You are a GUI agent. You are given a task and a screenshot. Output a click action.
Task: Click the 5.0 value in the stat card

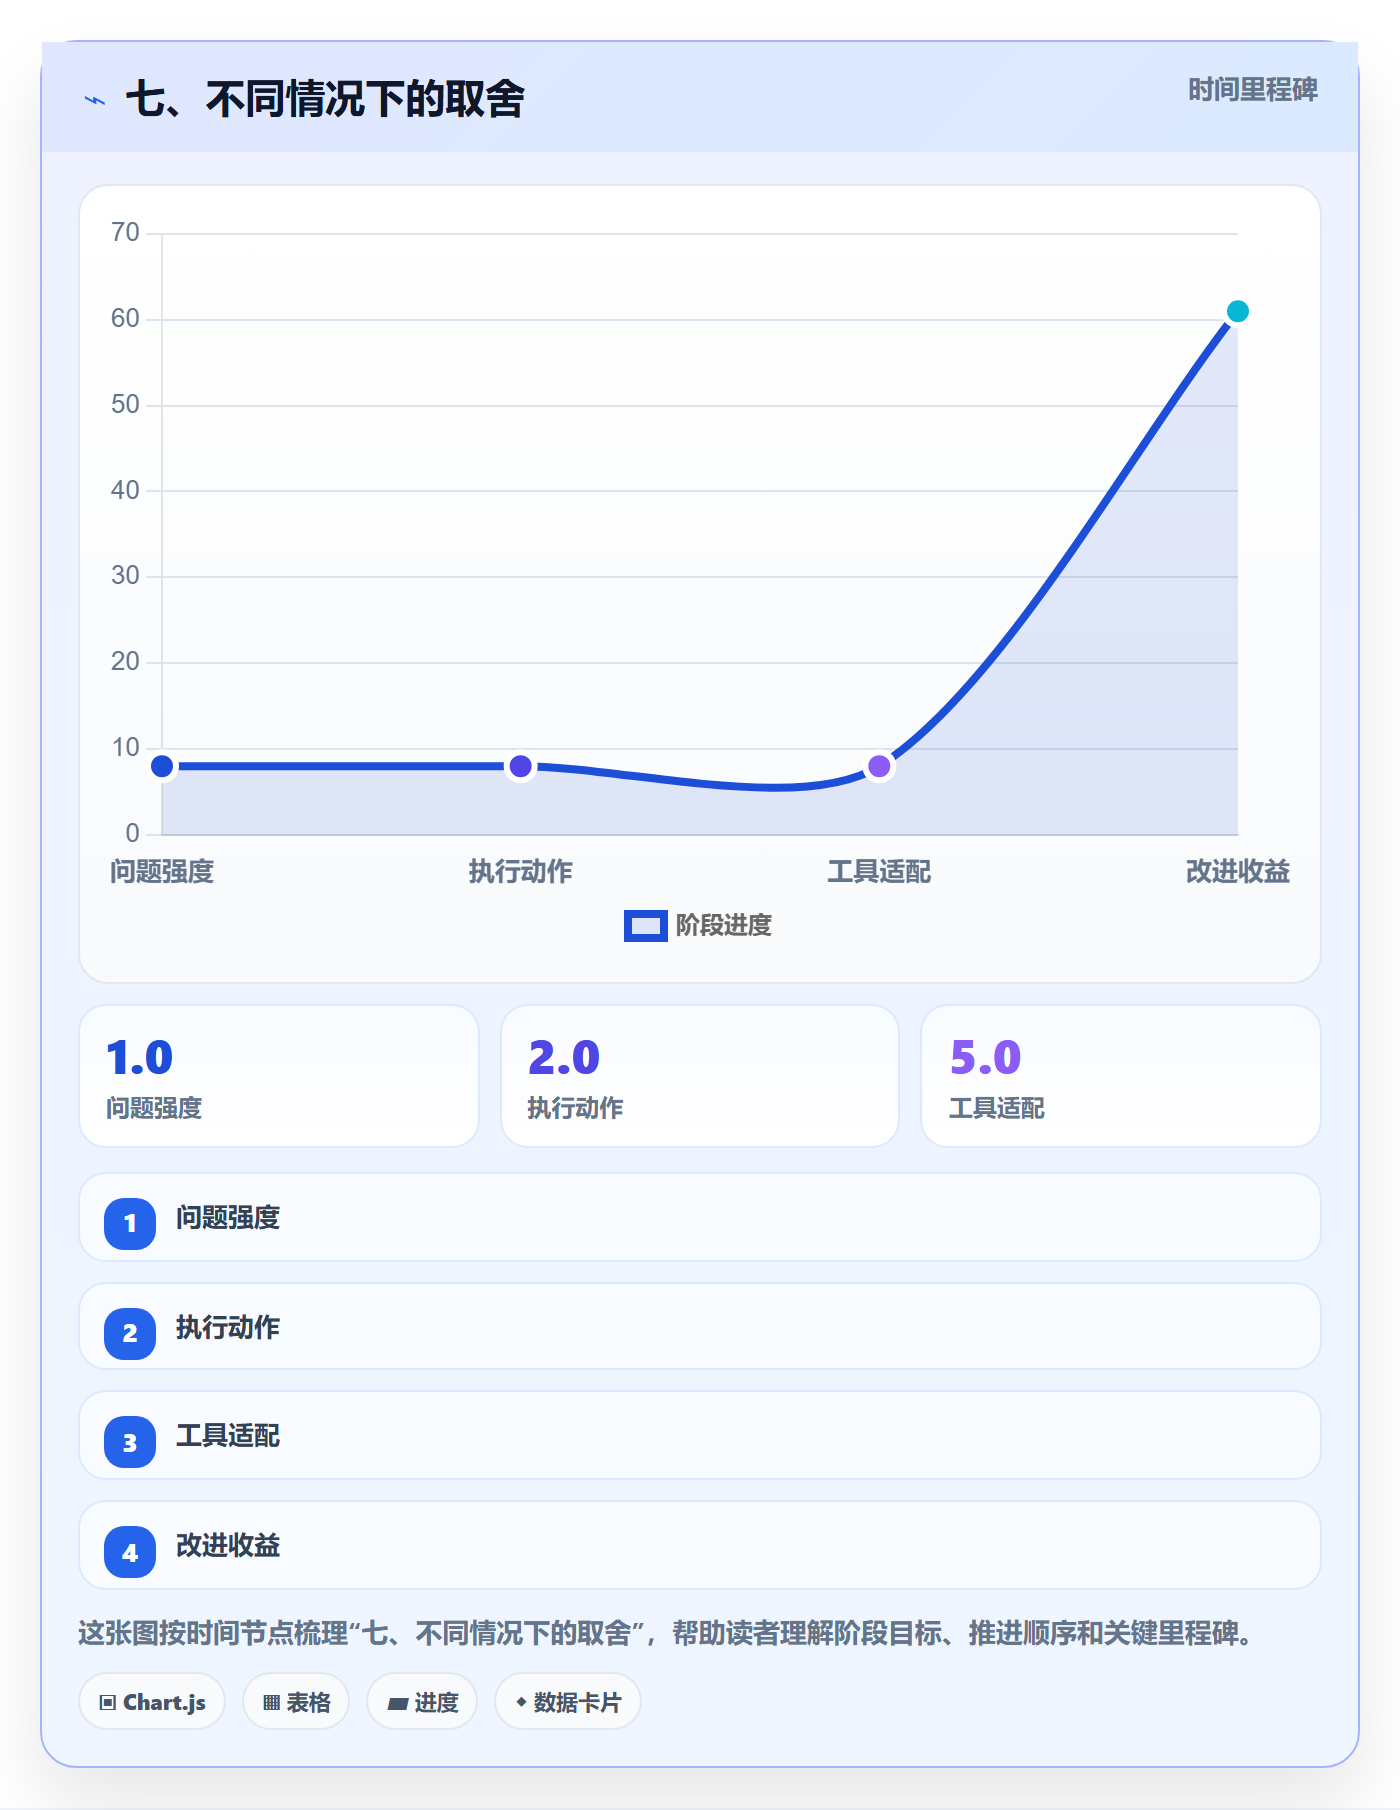(985, 1058)
